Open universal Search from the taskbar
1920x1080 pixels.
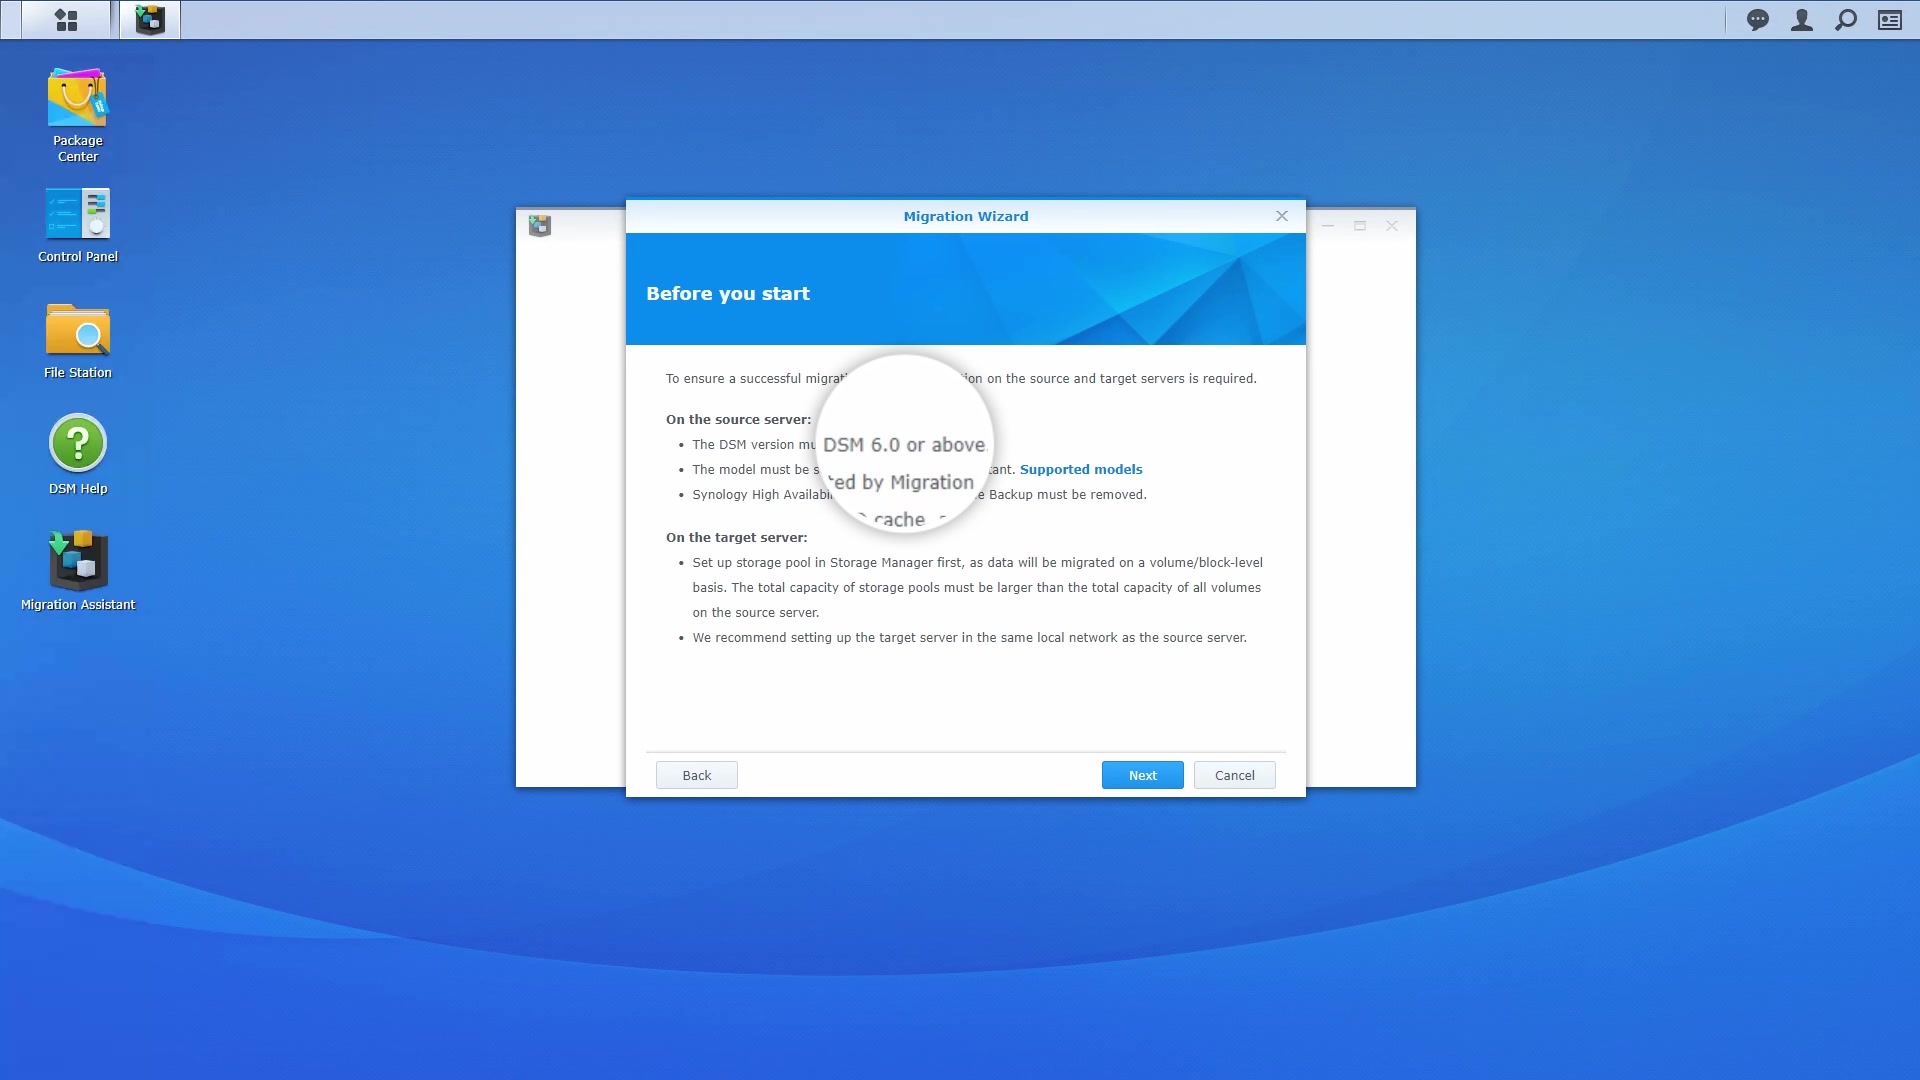tap(1845, 19)
